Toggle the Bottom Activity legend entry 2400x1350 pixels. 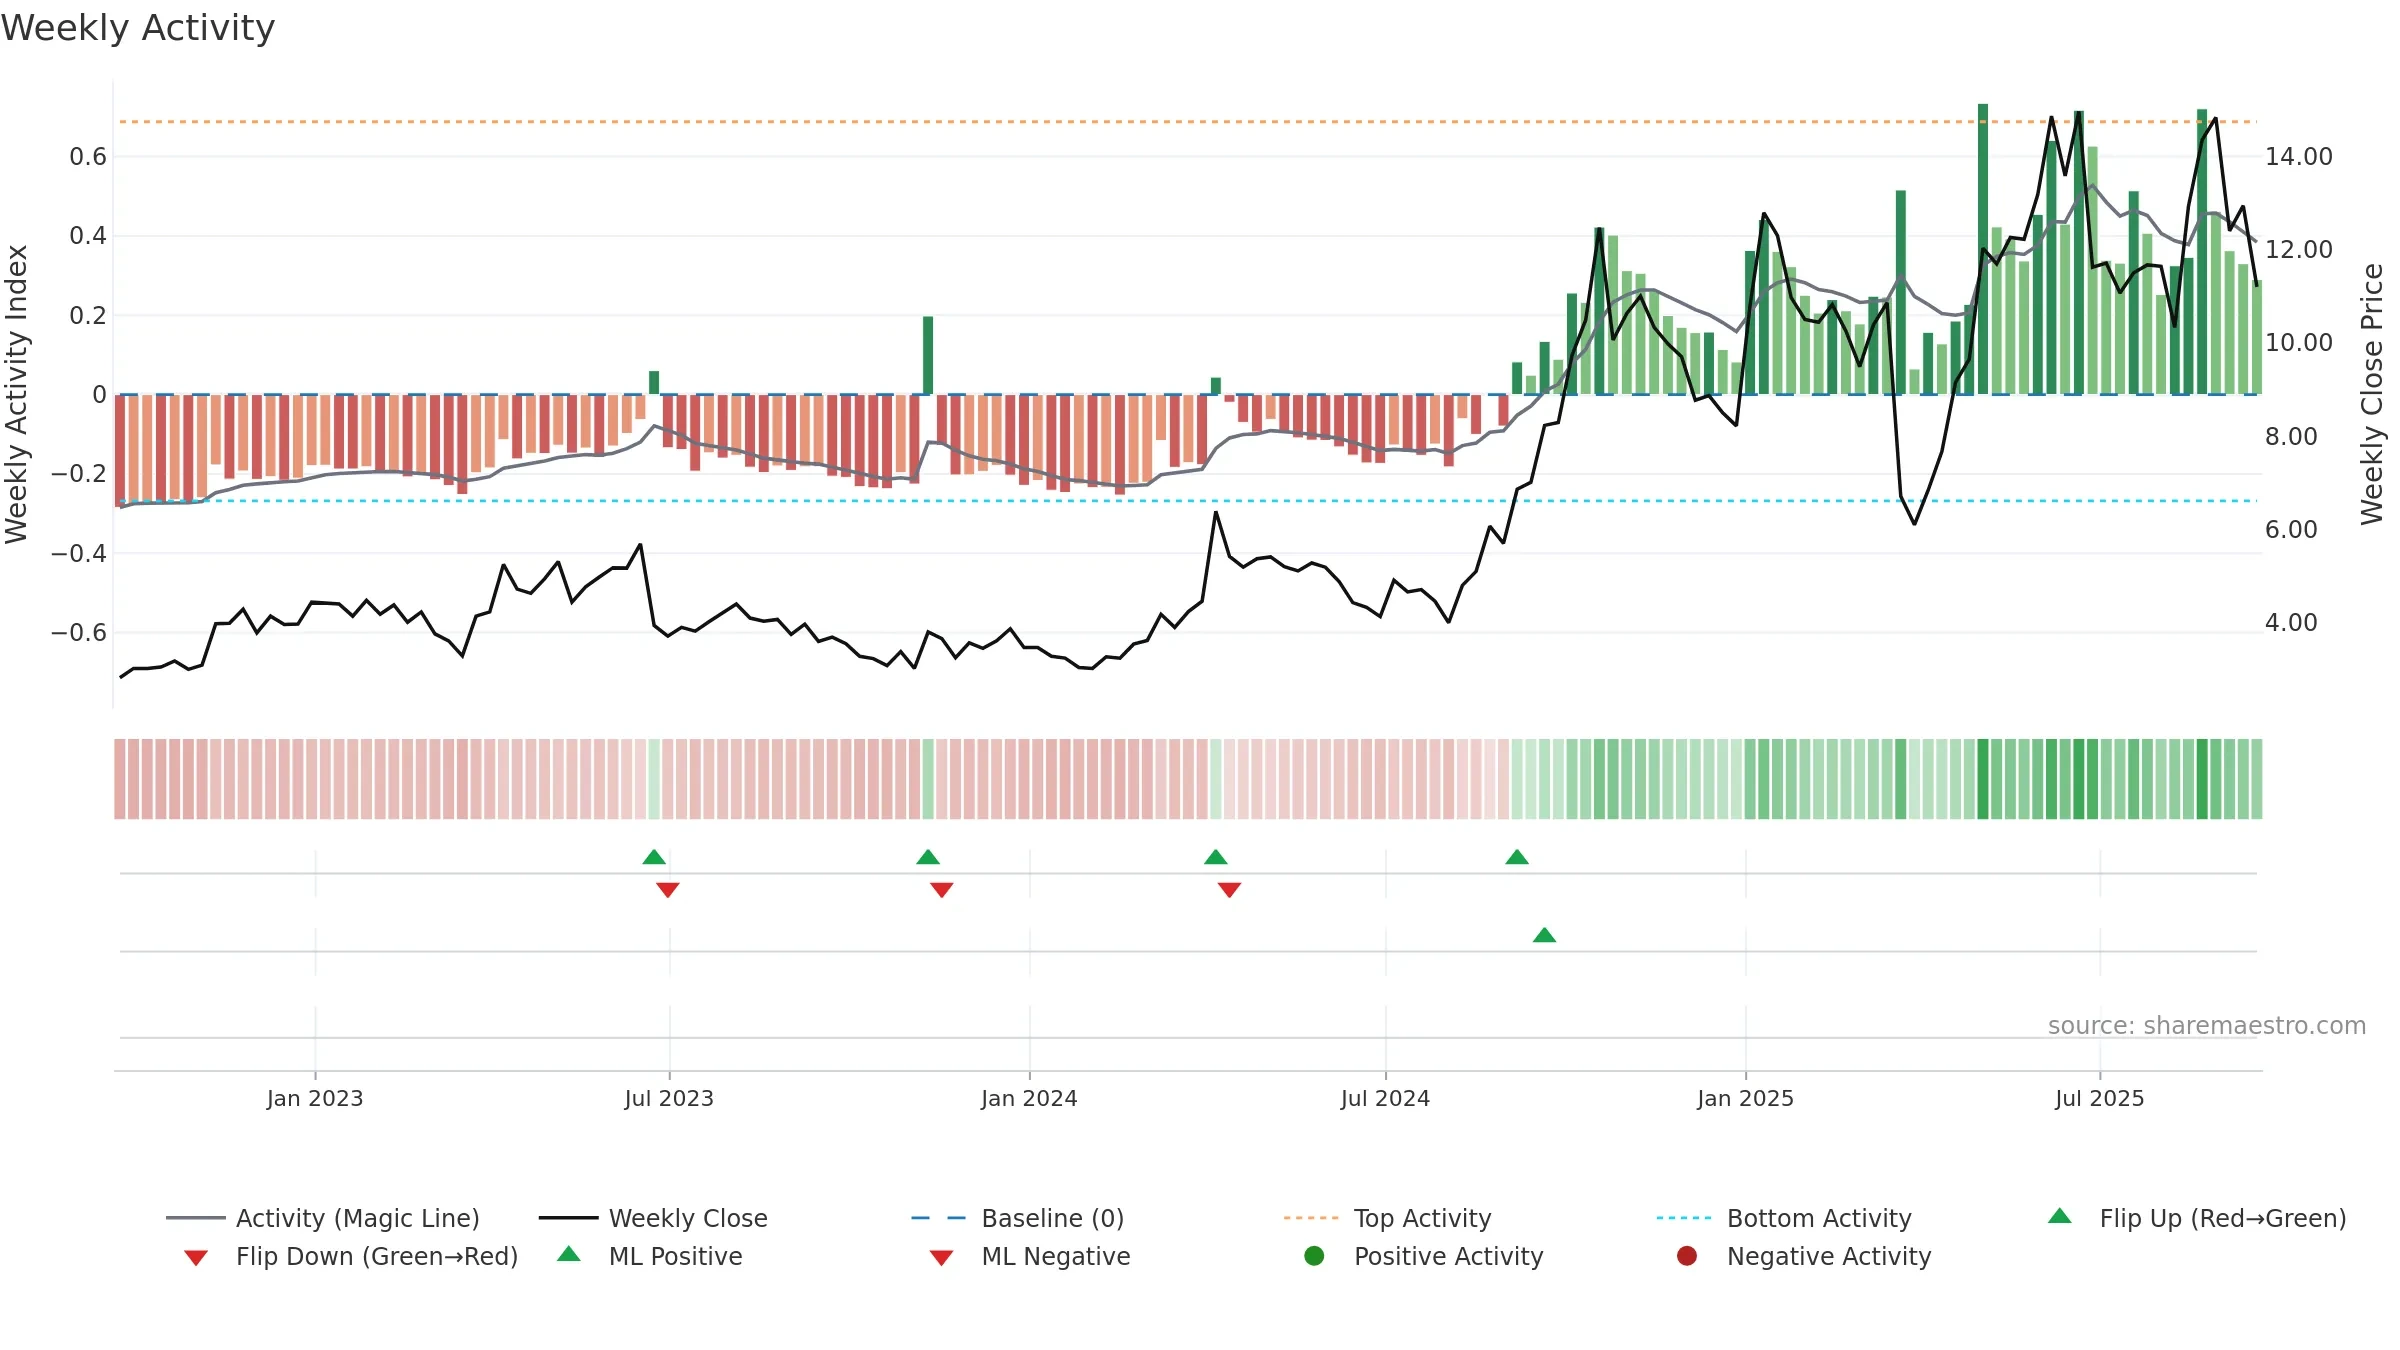pos(1784,1218)
